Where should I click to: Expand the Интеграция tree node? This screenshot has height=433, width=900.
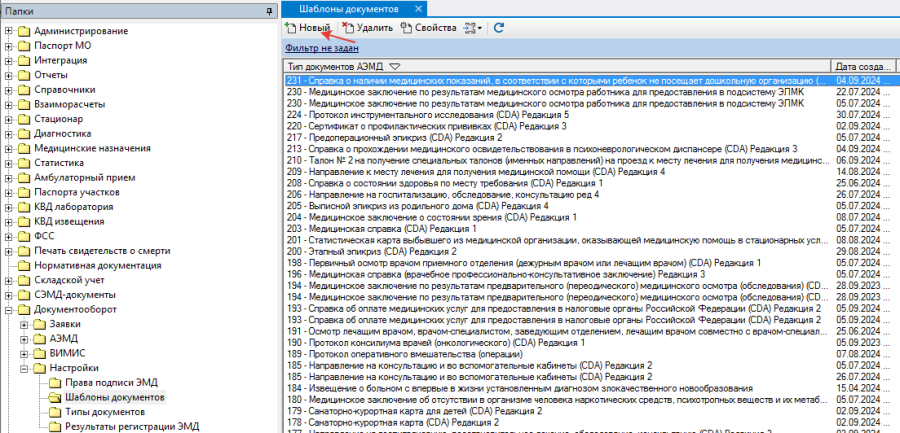9,60
